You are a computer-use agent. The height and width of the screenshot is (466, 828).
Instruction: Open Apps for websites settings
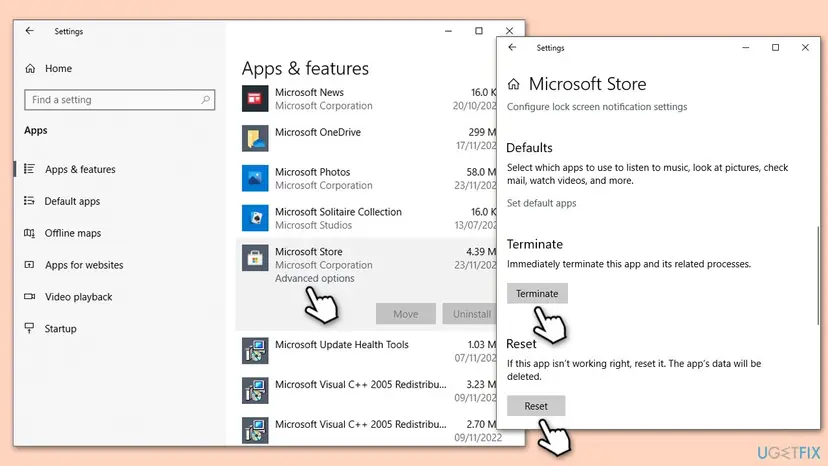84,265
